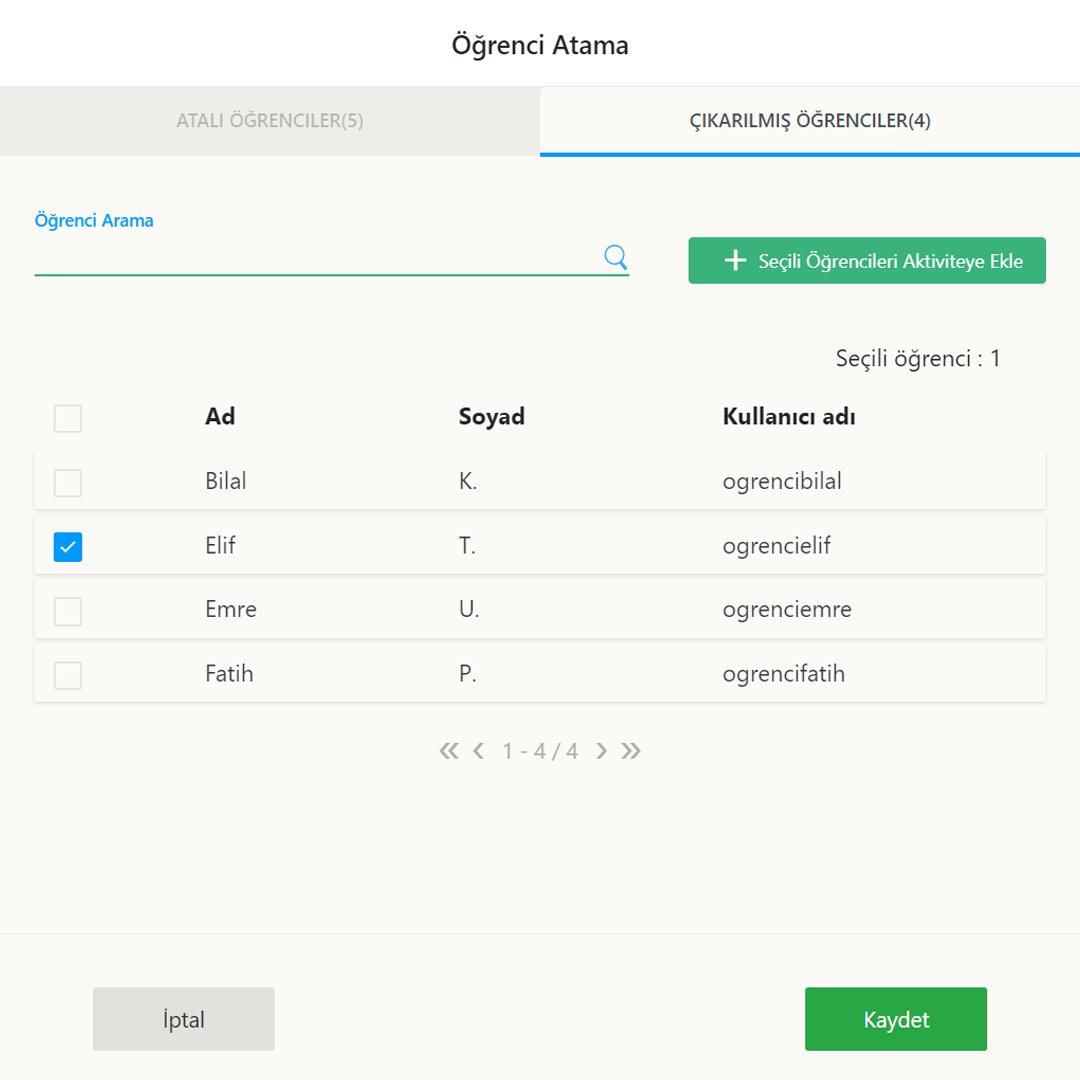
Task: Click Seçili Öğrencileri Aktiviteye Ekle button
Action: click(867, 260)
